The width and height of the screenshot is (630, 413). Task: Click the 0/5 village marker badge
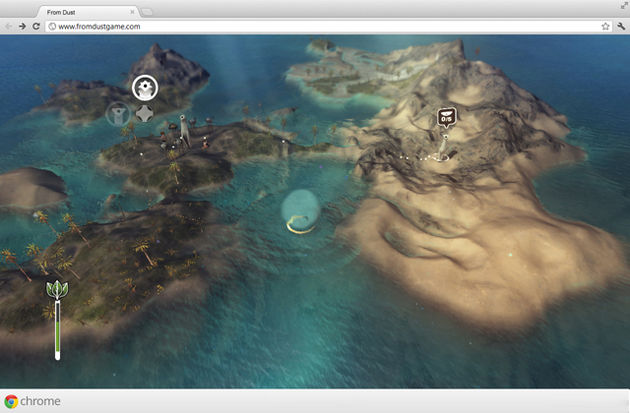(x=446, y=118)
